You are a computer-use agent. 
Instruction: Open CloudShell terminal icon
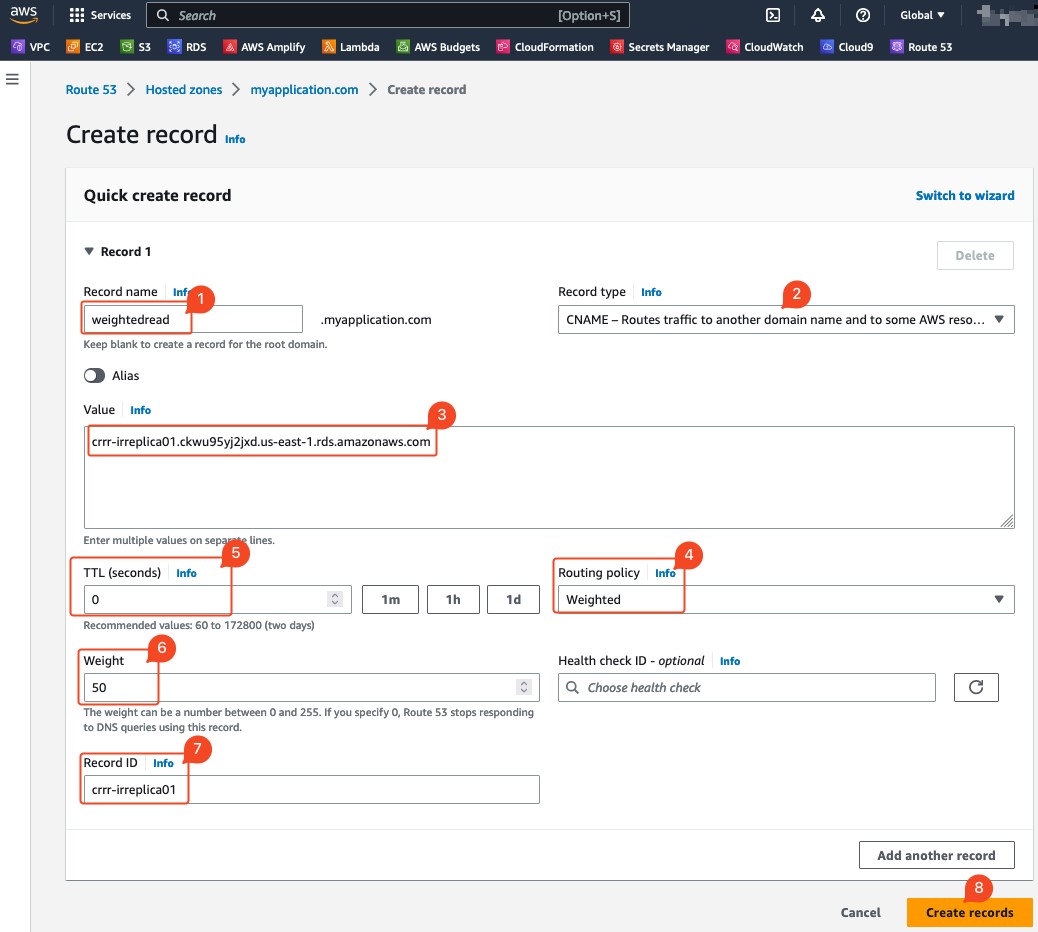tap(773, 15)
